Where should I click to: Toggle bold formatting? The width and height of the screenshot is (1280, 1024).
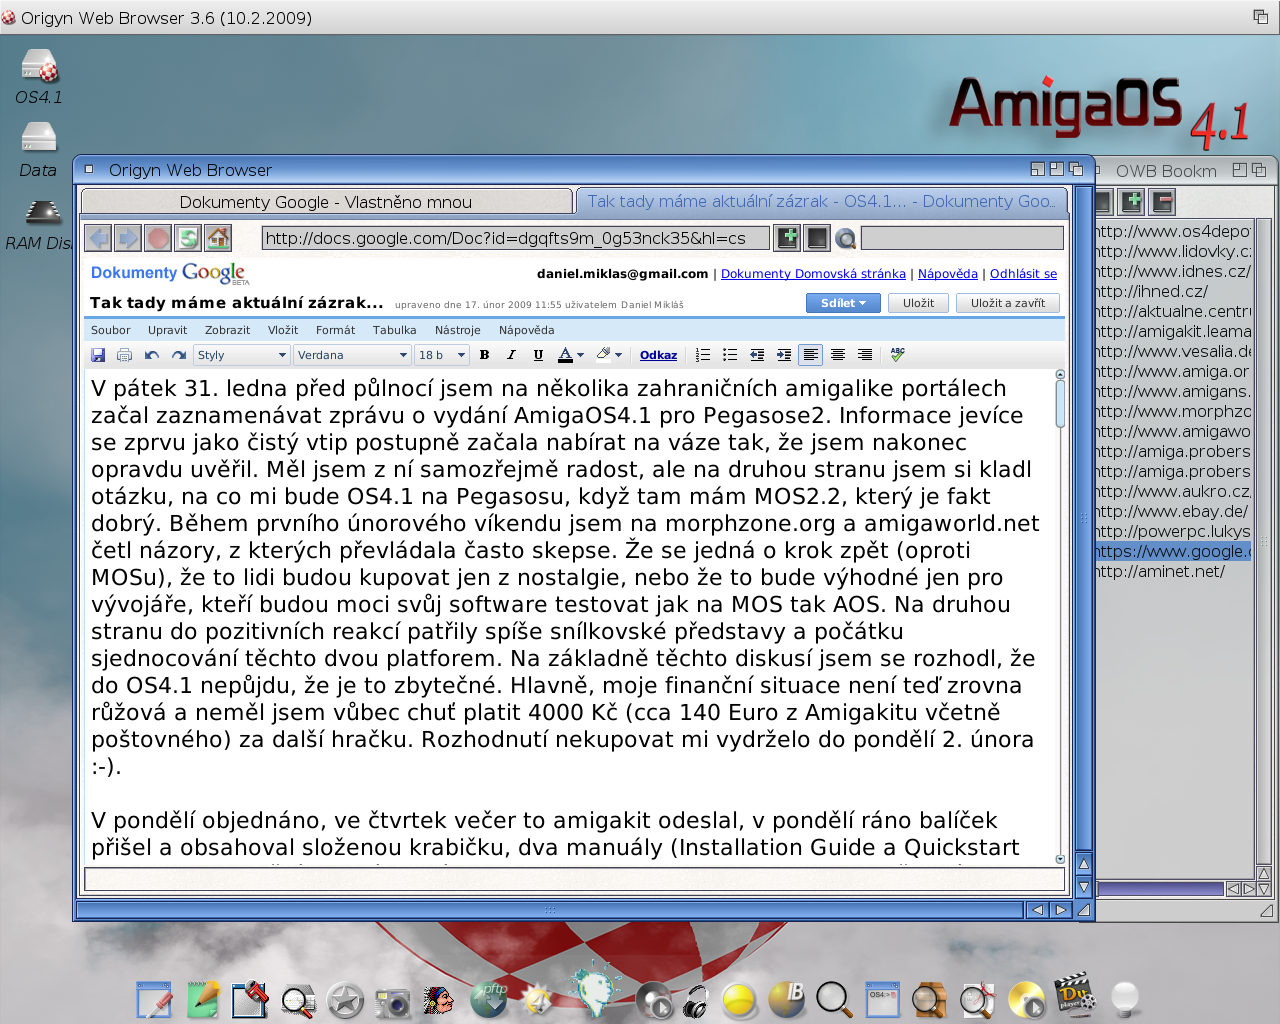click(x=484, y=355)
